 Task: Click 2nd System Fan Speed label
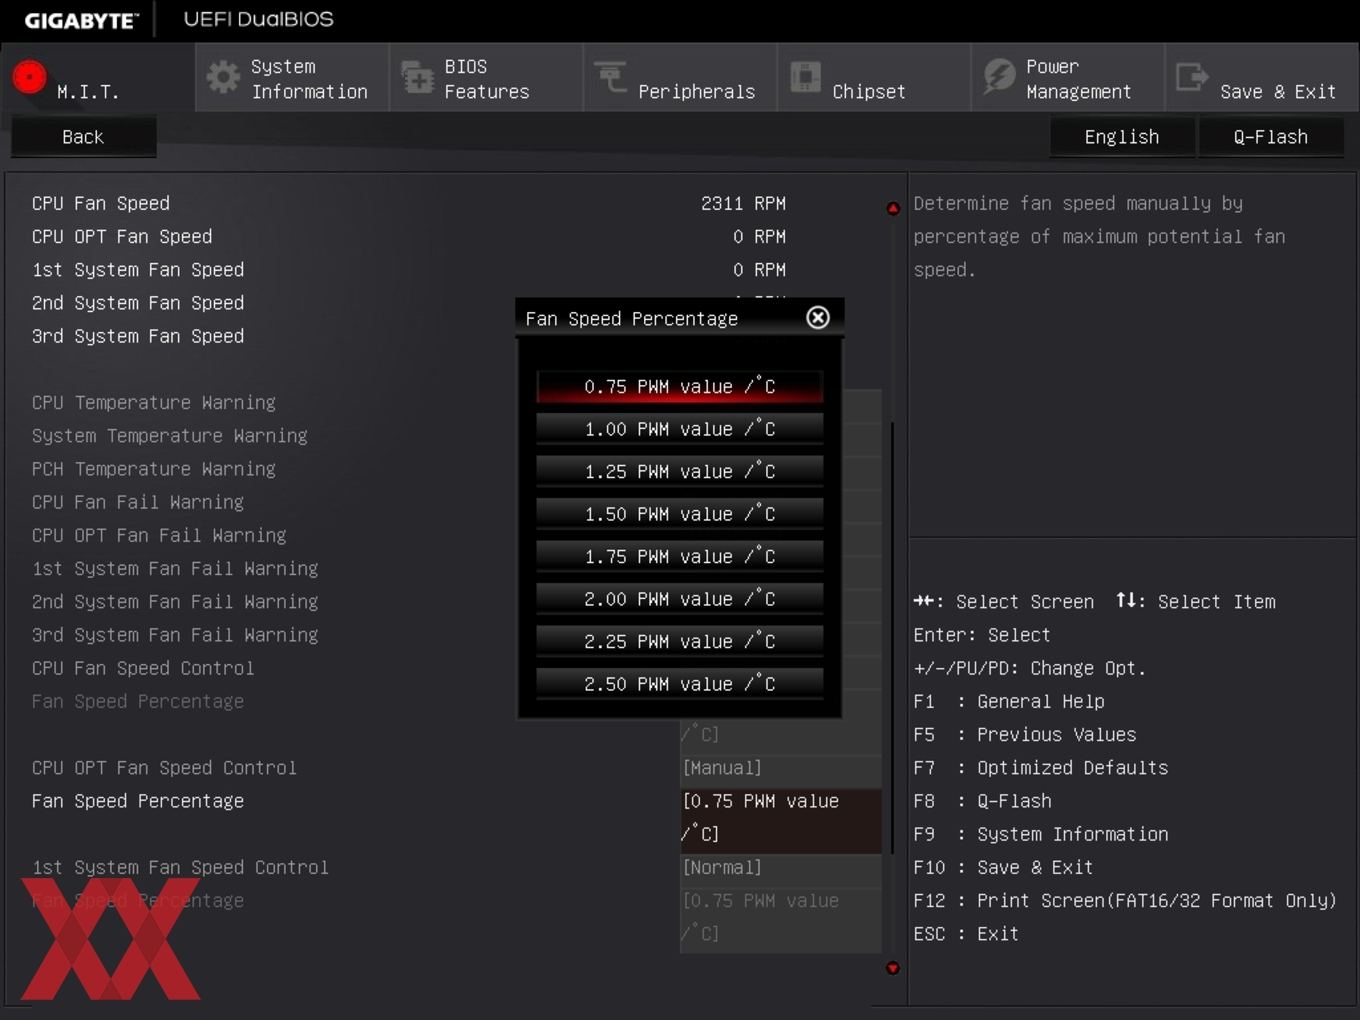[137, 303]
